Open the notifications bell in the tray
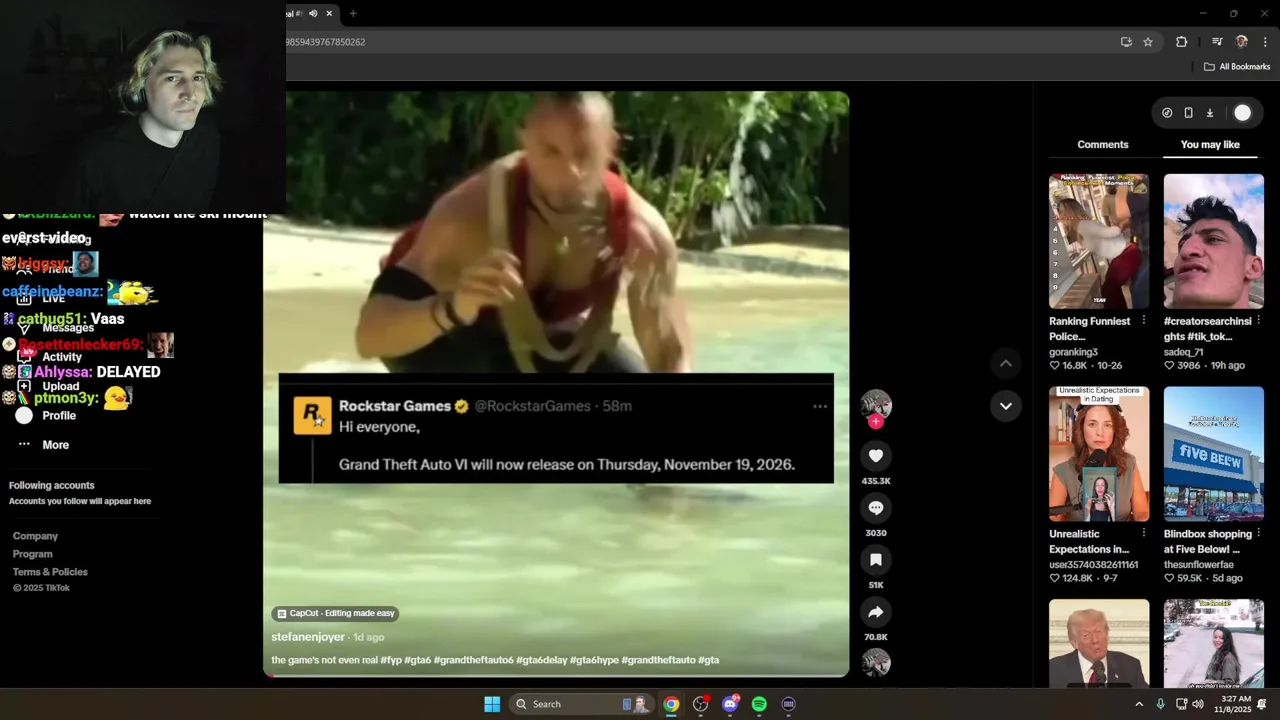1280x720 pixels. (1262, 704)
